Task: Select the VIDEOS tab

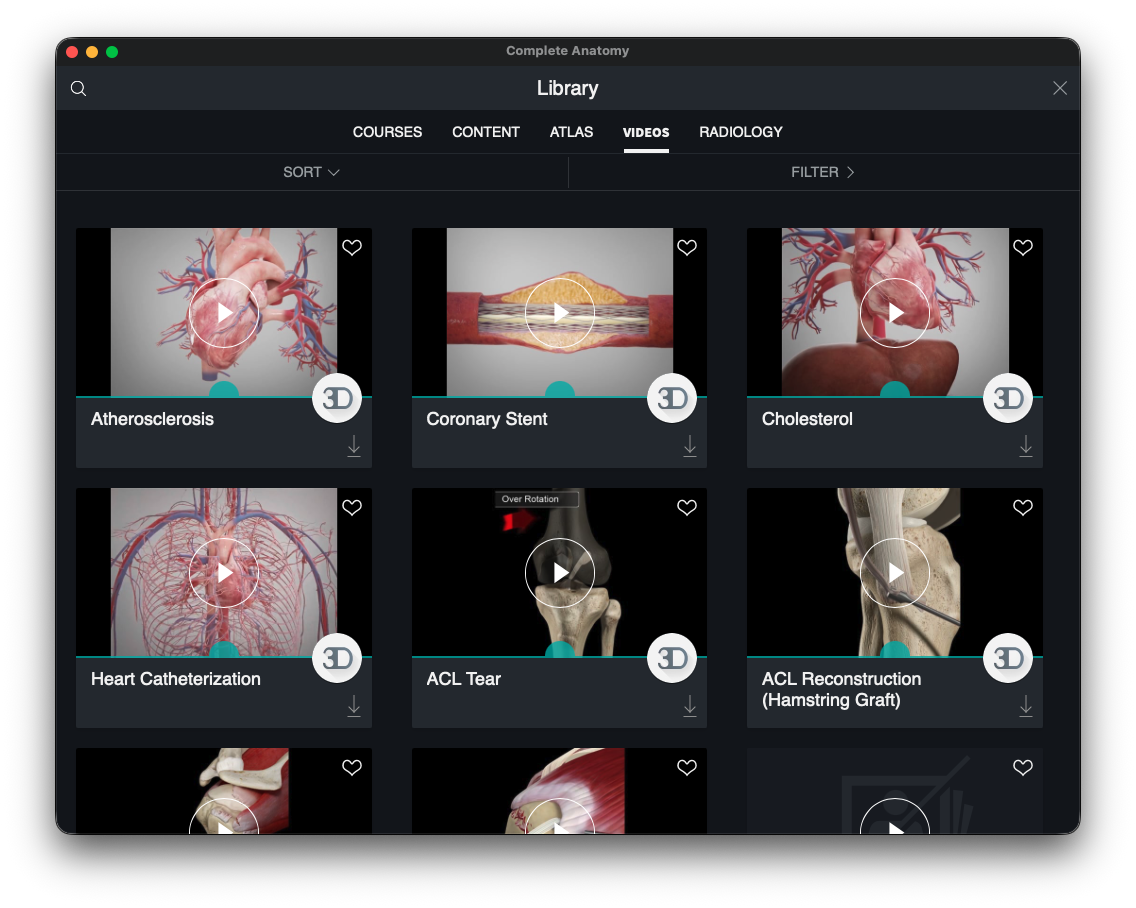Action: 646,133
